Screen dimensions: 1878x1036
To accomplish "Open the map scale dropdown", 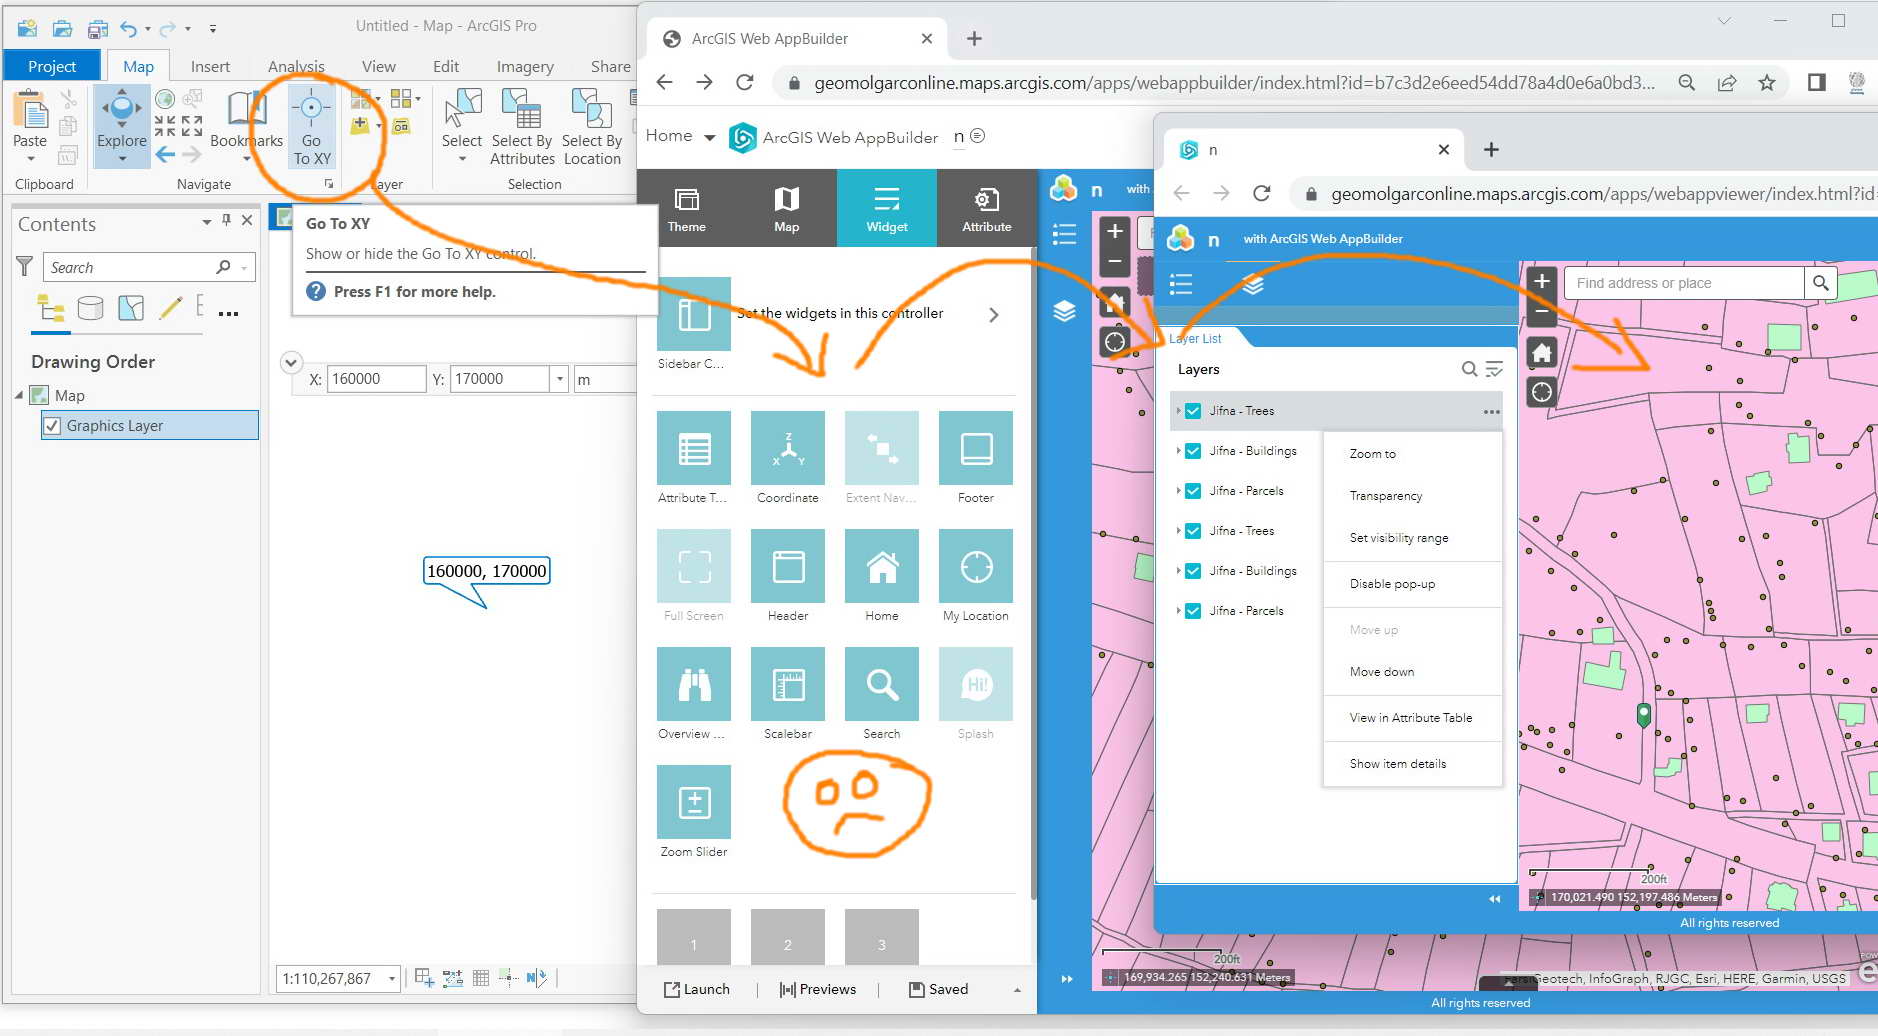I will click(391, 978).
